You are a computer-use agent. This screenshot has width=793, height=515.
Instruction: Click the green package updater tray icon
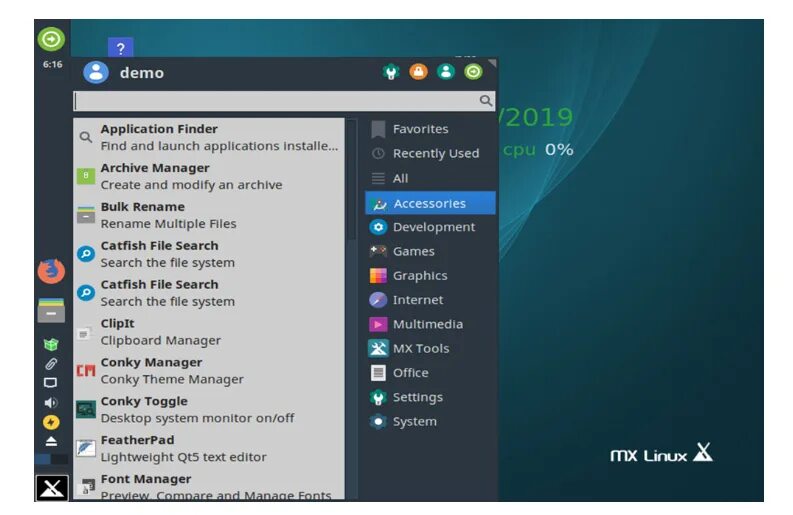51,345
